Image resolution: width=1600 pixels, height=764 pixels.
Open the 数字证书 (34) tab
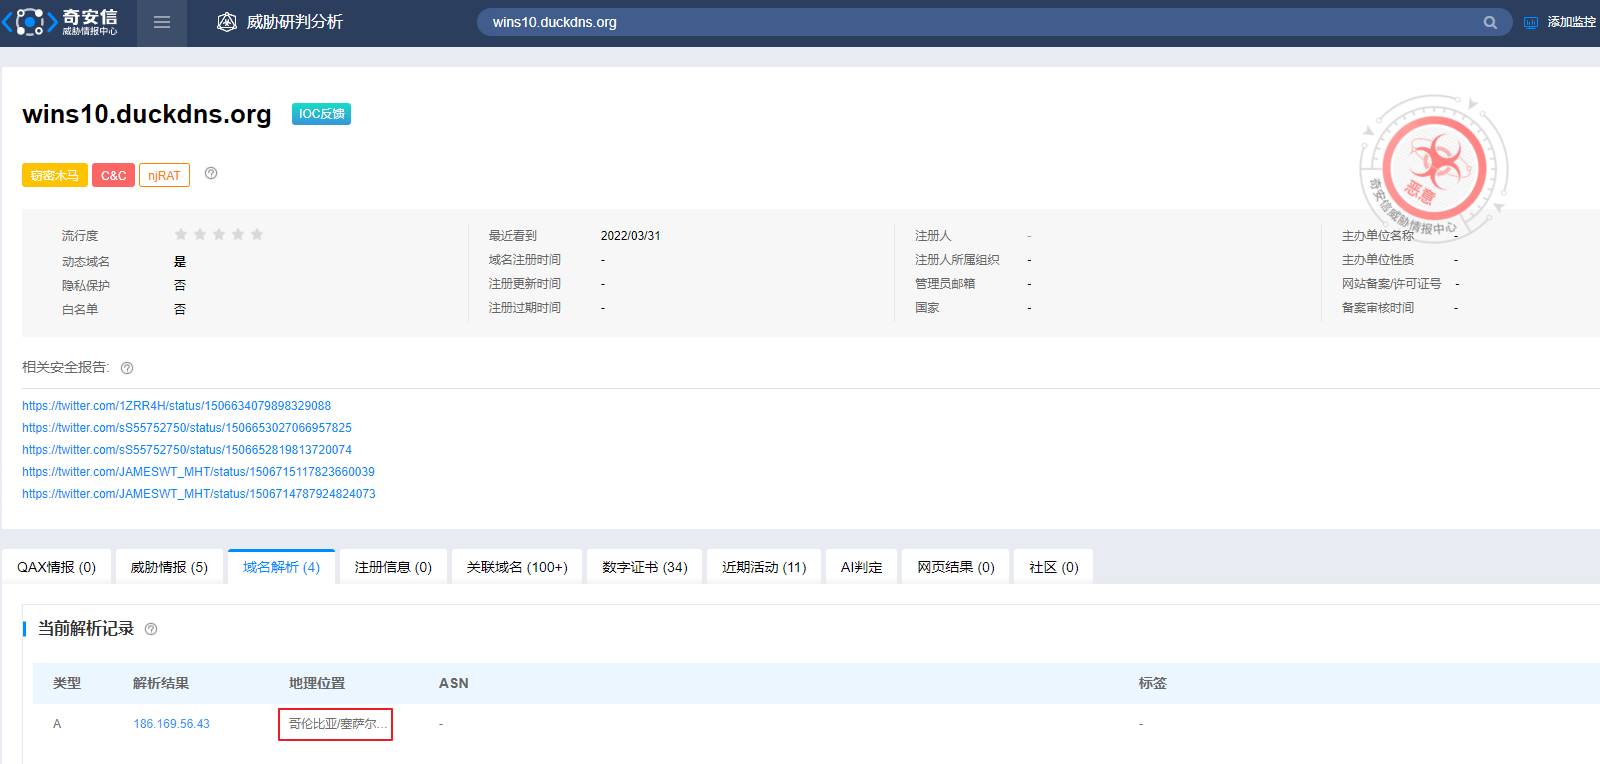[x=644, y=567]
